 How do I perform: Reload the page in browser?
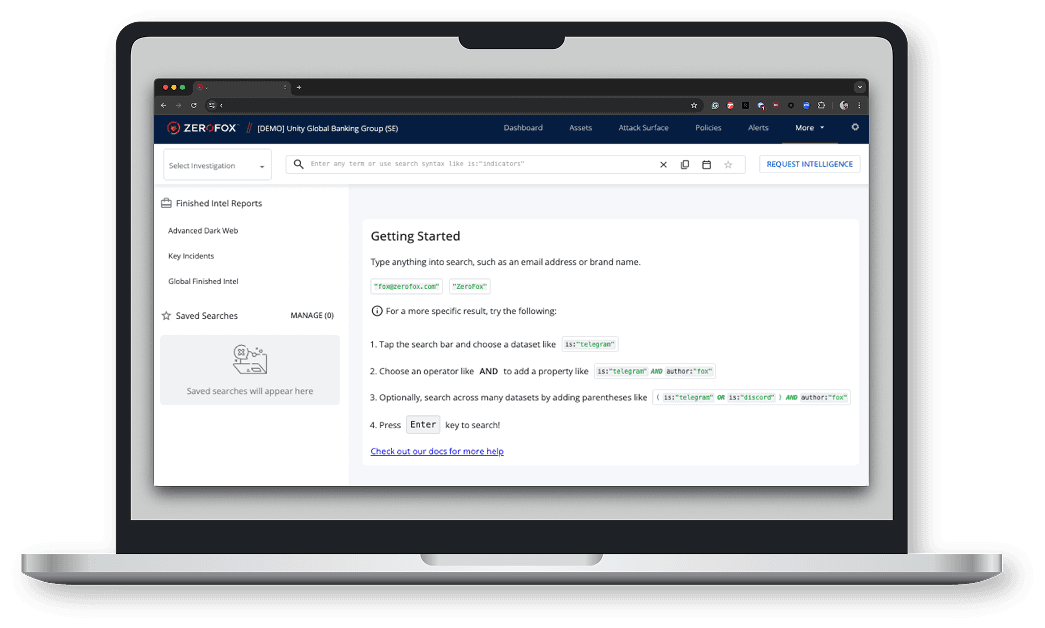[194, 105]
